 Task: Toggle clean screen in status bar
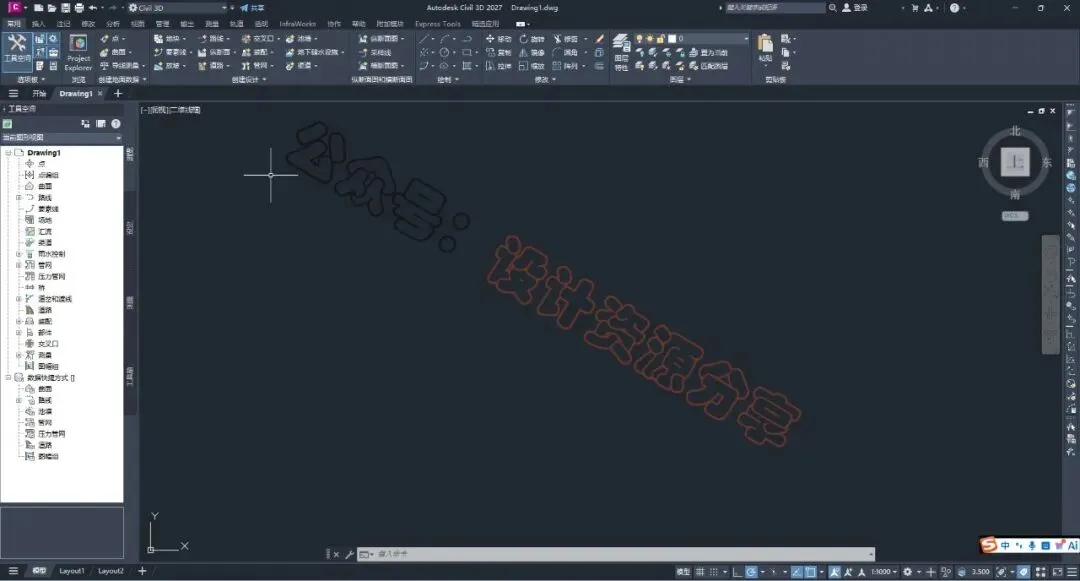point(1057,571)
